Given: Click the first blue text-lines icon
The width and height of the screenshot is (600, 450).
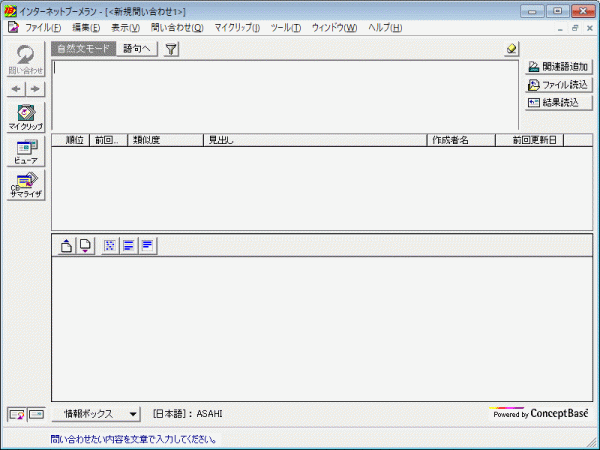Looking at the screenshot, I should tap(129, 246).
